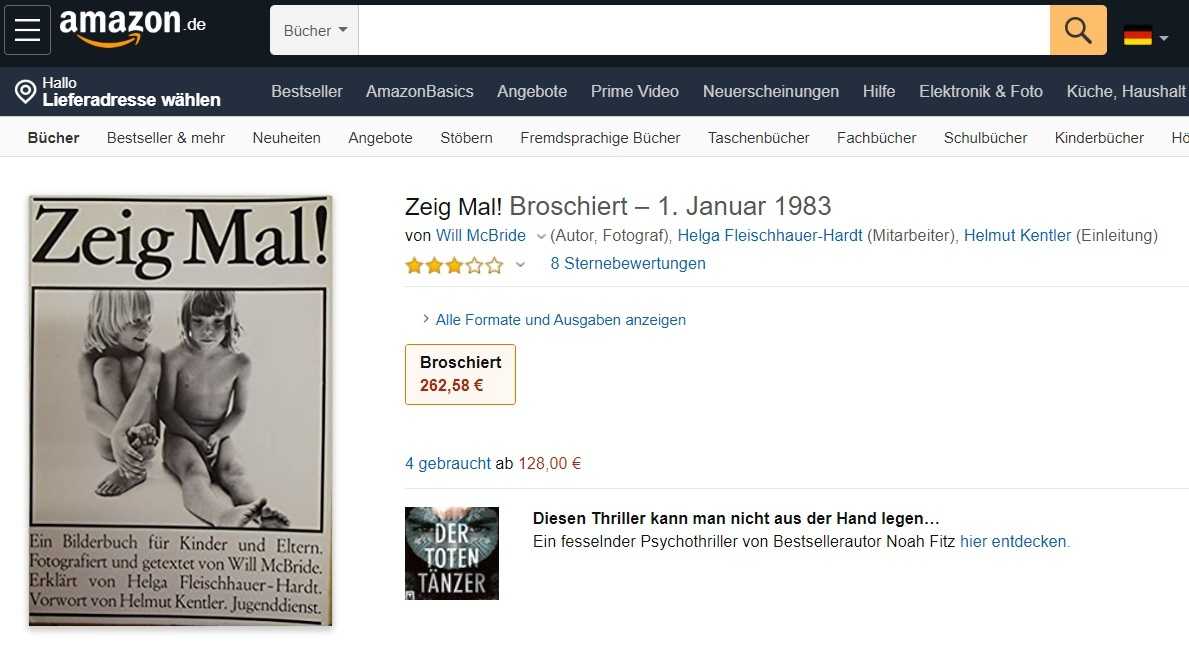Click the 4 gebraucht offers link
This screenshot has height=649, width=1189.
[448, 463]
